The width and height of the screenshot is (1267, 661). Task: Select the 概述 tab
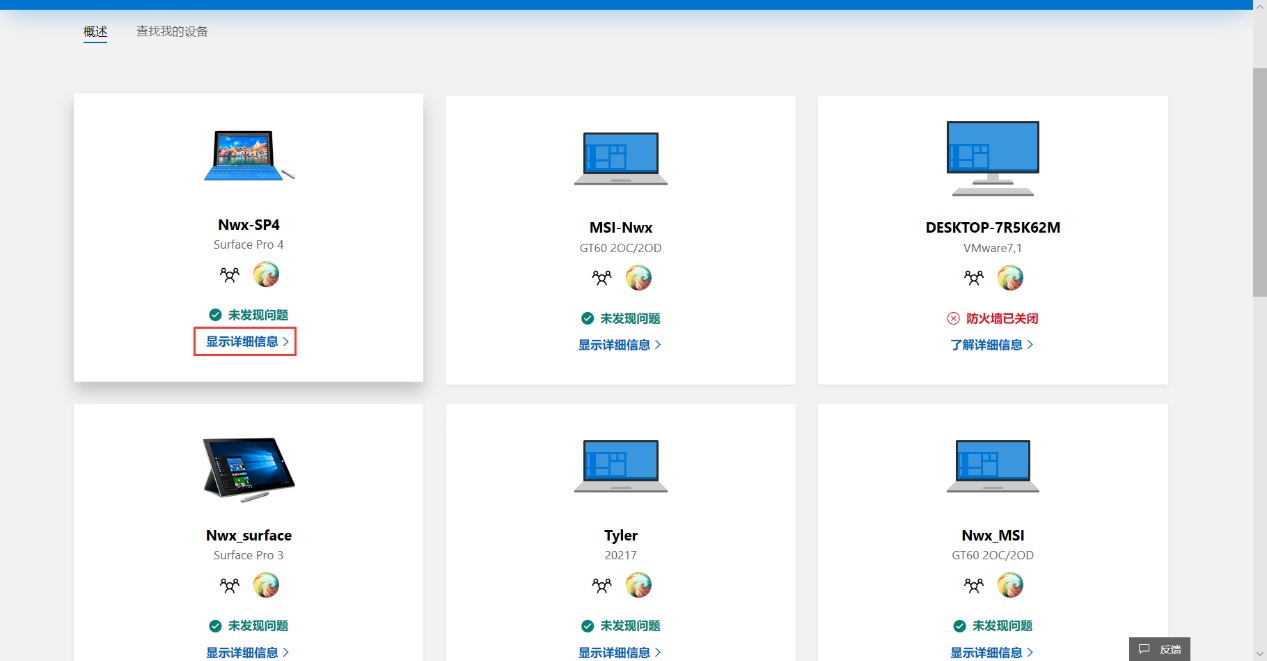pos(95,32)
